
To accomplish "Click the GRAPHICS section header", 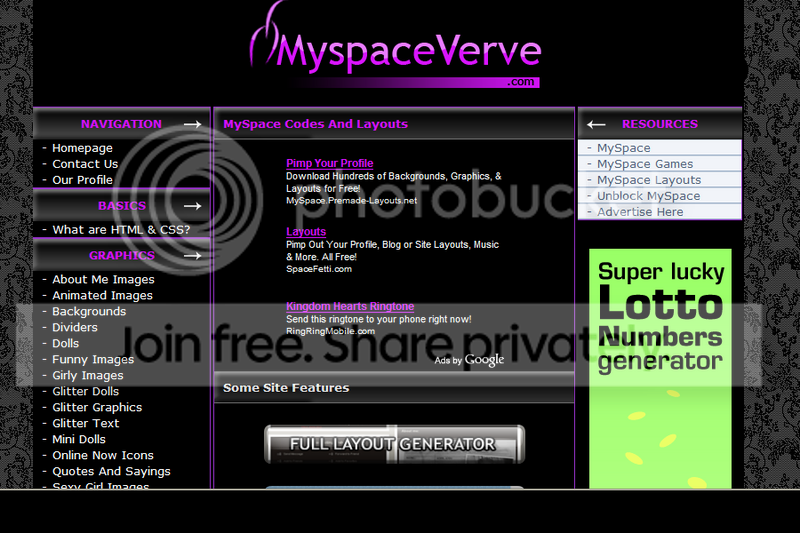I will 122,256.
